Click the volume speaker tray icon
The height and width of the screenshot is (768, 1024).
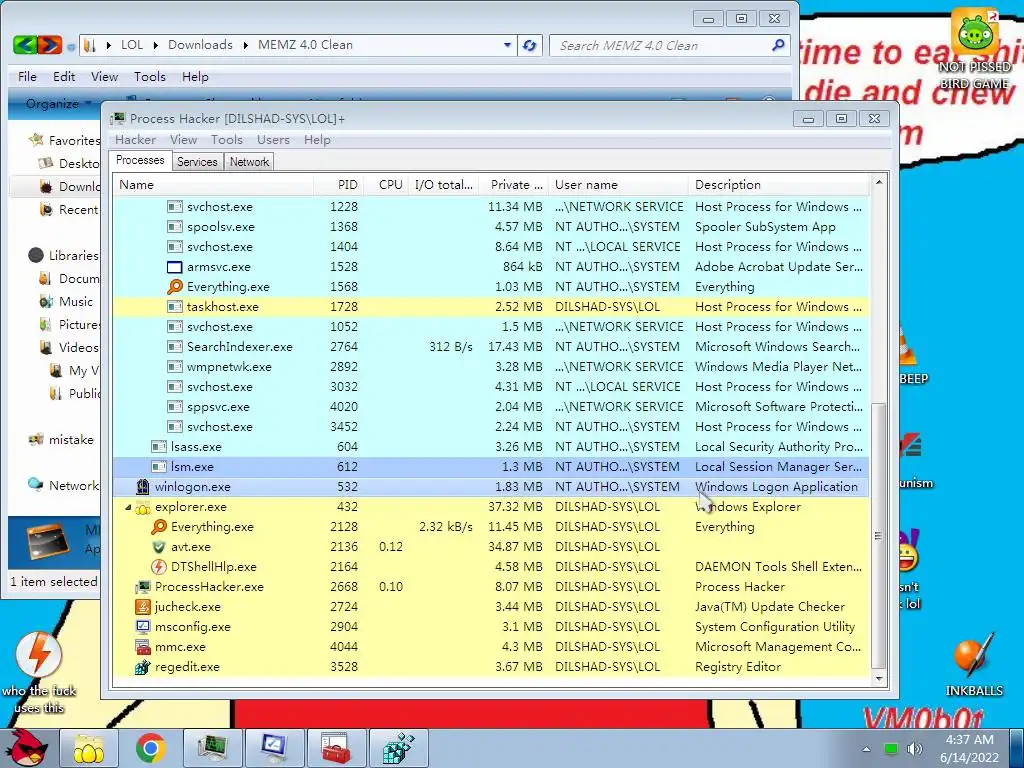pyautogui.click(x=915, y=748)
